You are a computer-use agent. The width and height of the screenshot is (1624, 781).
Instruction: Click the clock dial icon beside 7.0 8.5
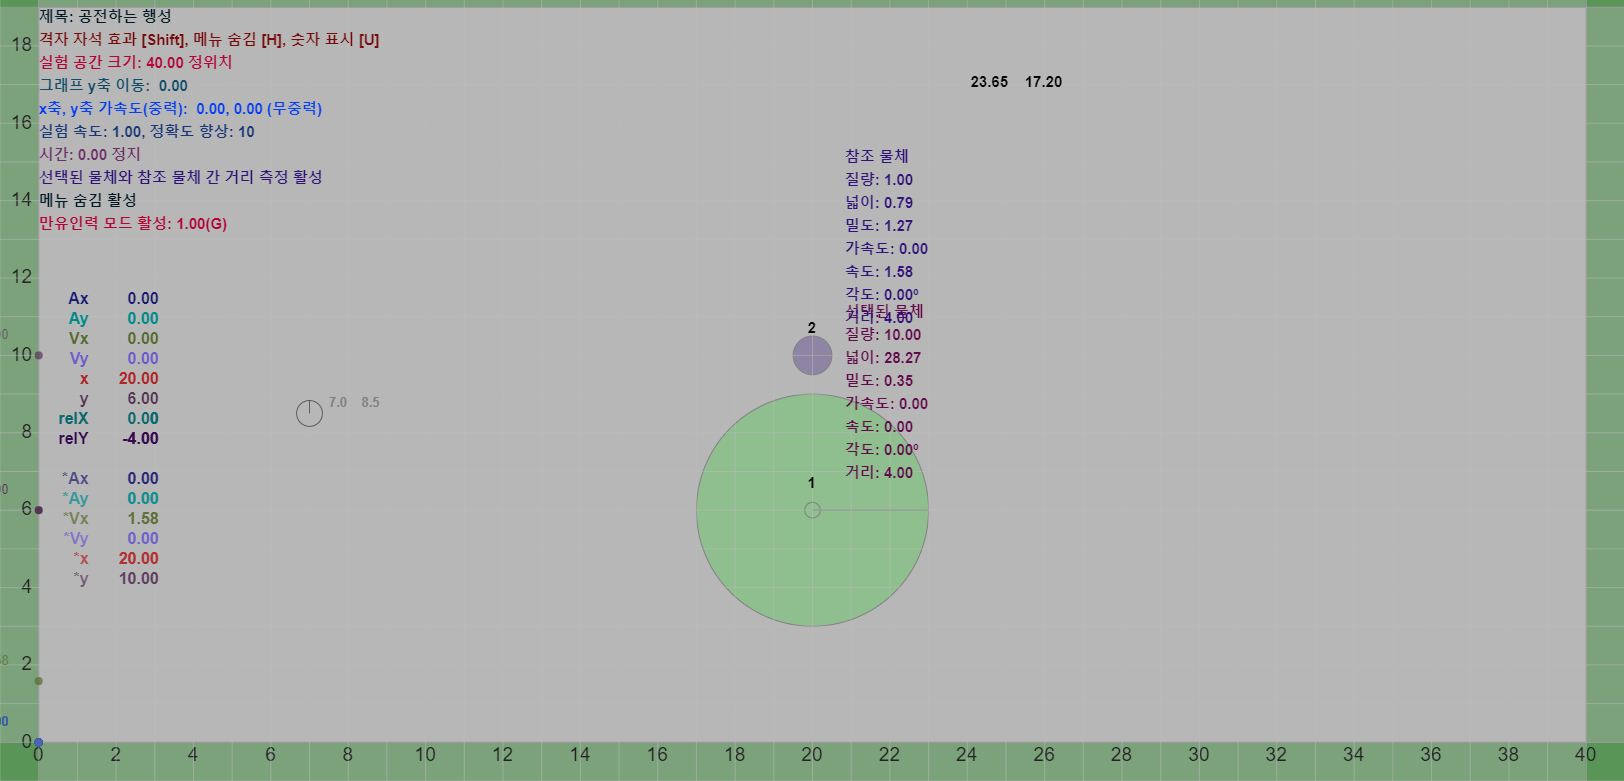pyautogui.click(x=309, y=413)
